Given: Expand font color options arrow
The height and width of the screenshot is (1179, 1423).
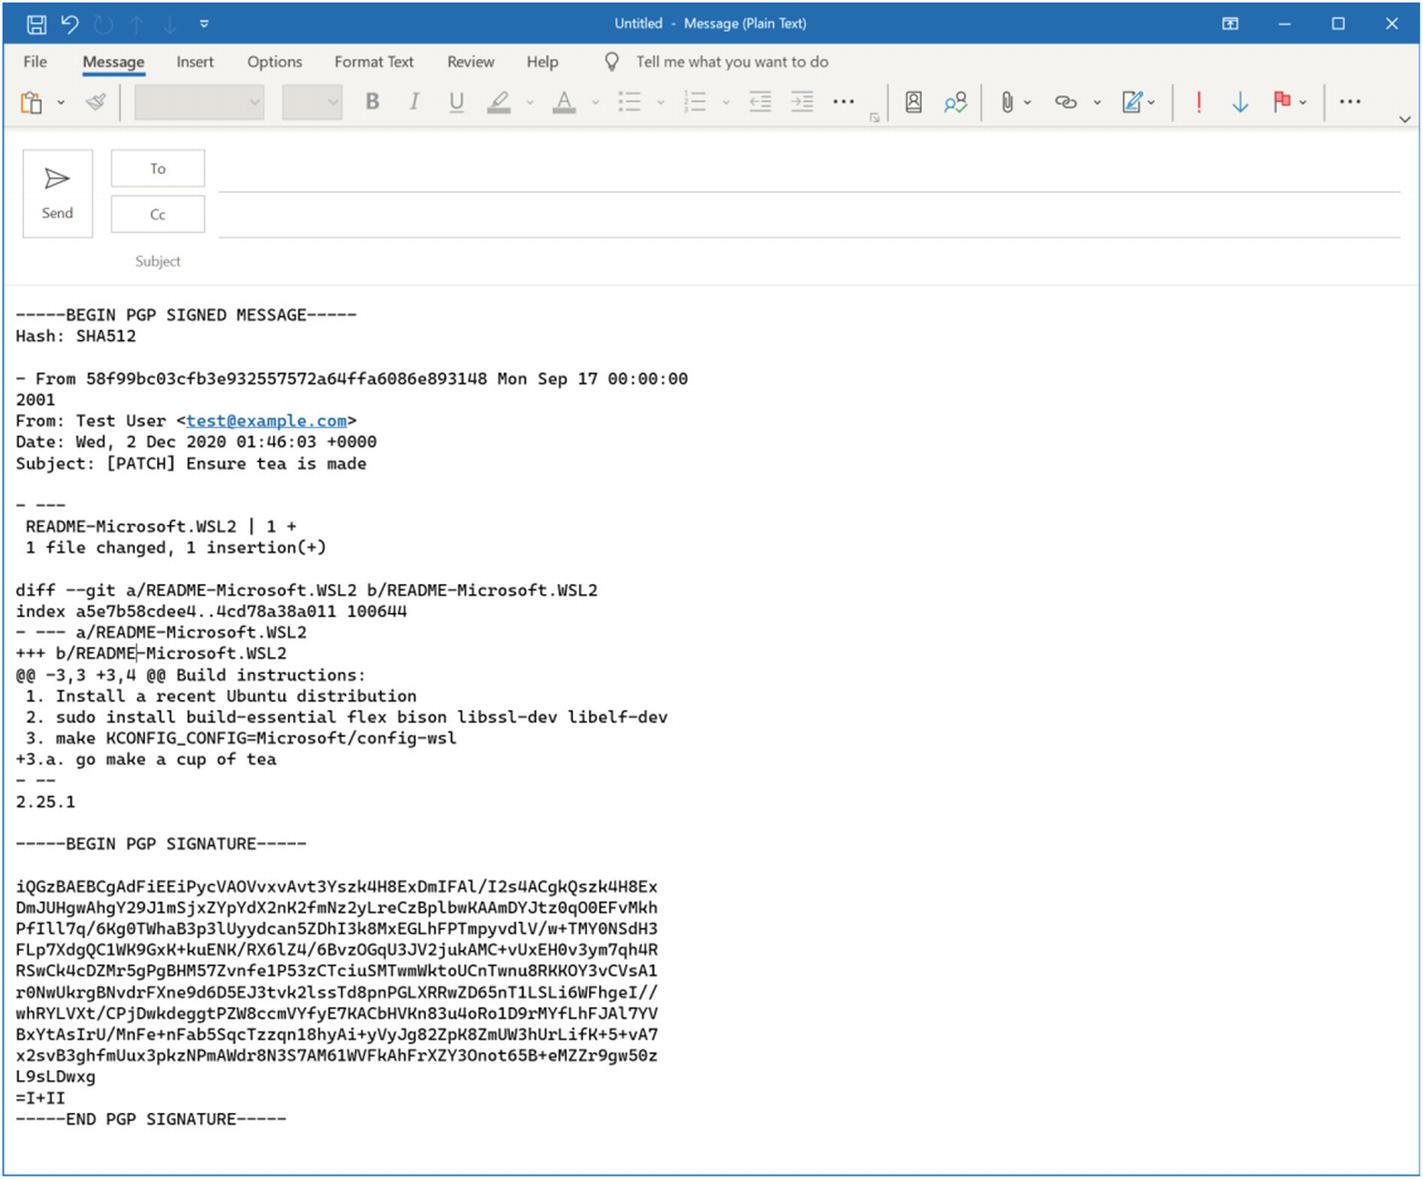Looking at the screenshot, I should 595,102.
